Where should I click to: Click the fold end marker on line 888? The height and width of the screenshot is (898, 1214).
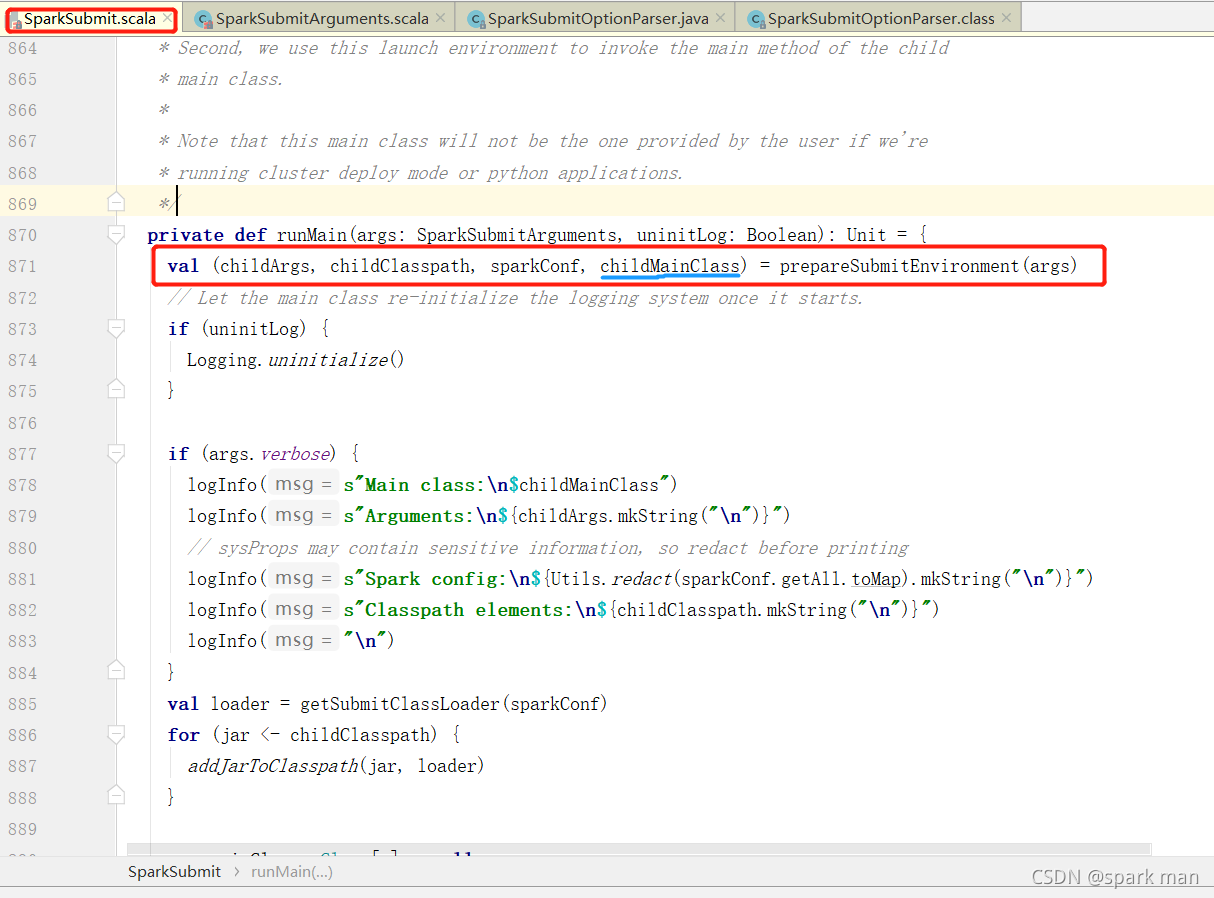coord(116,796)
